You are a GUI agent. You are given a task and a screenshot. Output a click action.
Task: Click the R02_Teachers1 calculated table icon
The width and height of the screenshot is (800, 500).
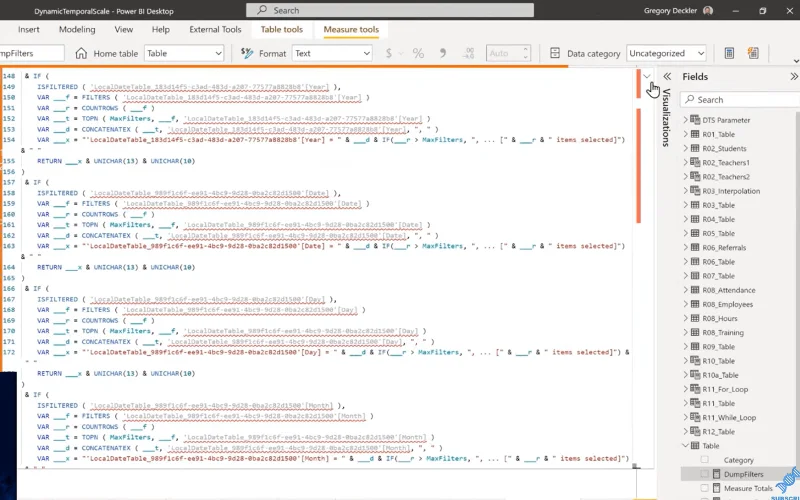[x=695, y=162]
